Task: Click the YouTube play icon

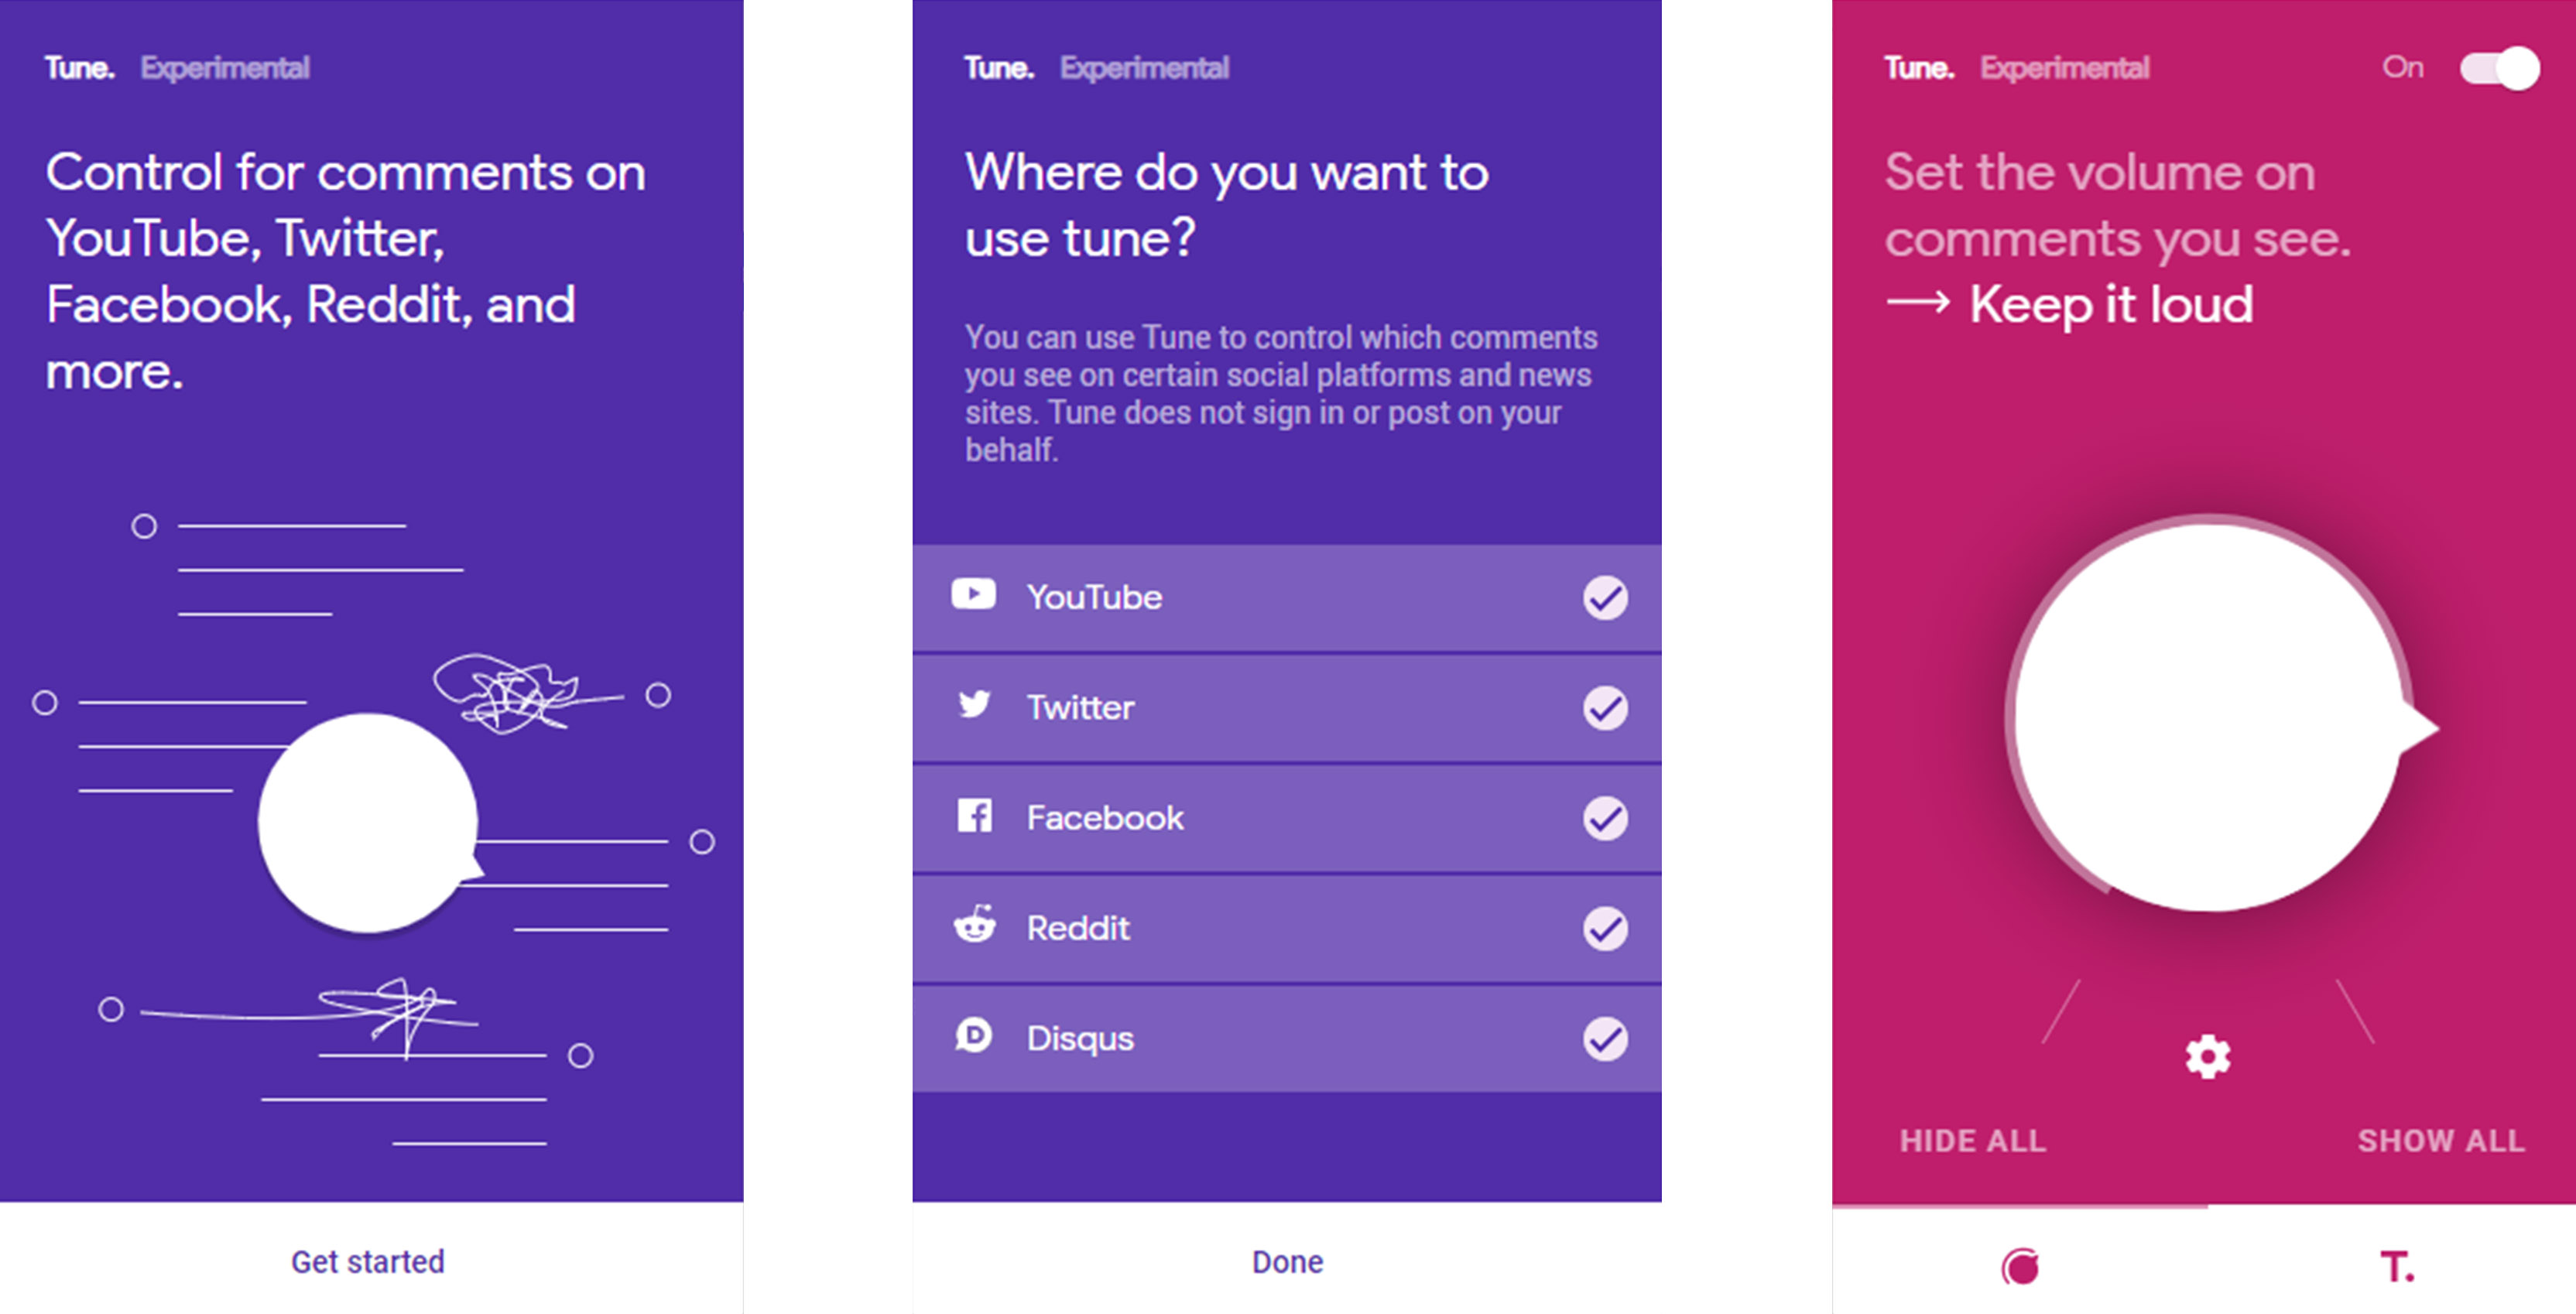Action: click(973, 594)
